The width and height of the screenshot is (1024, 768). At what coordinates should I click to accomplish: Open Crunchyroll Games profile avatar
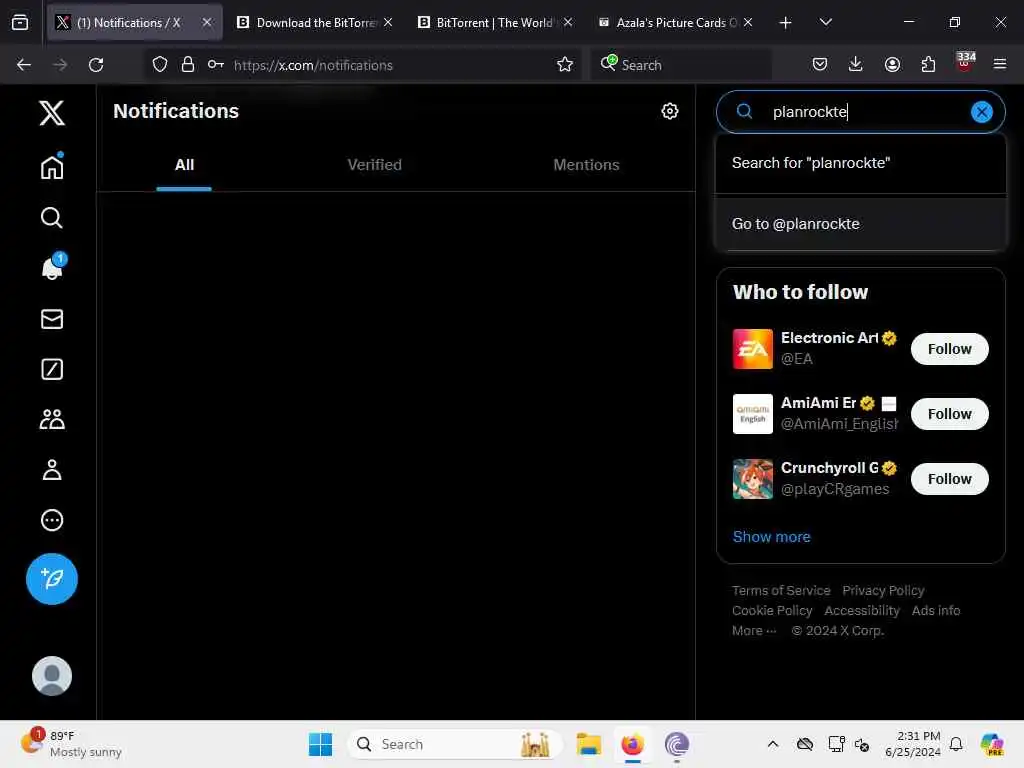752,479
